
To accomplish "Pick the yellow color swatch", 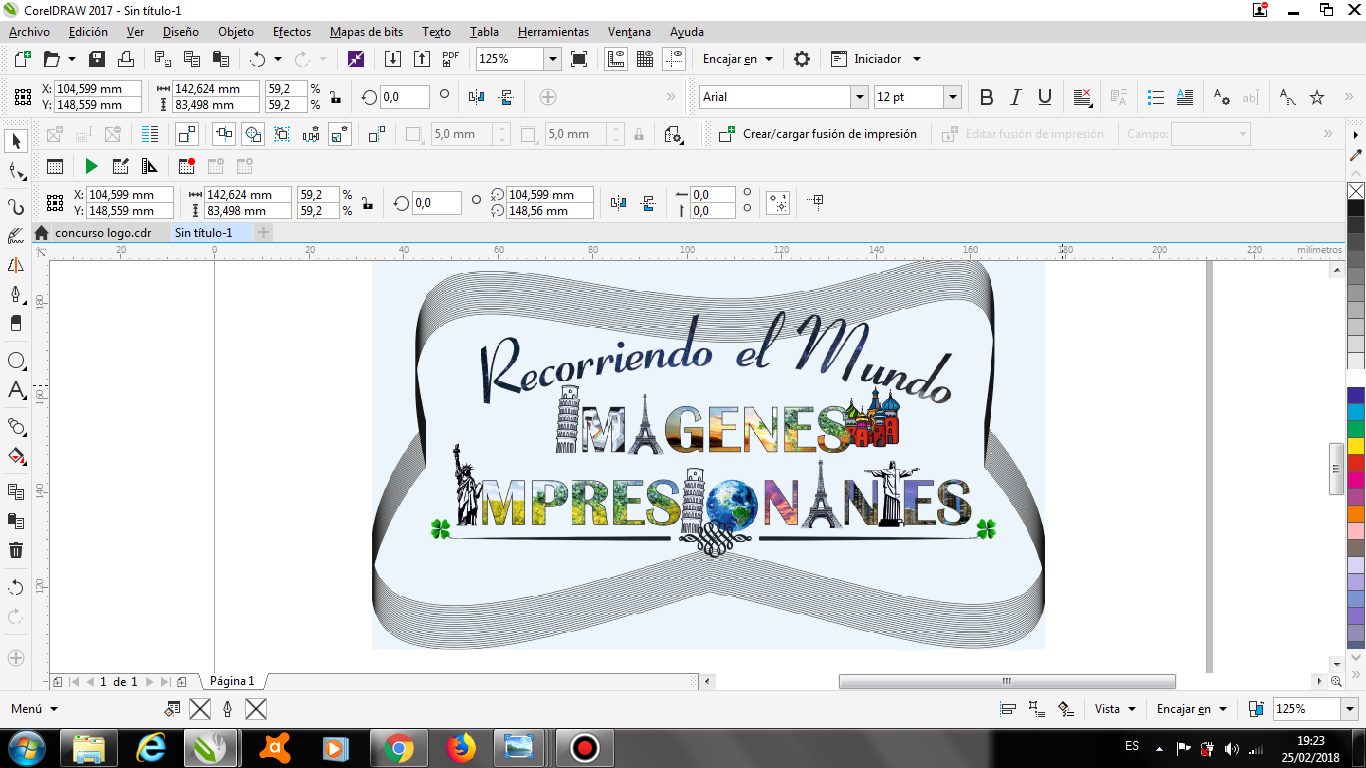I will 1356,446.
